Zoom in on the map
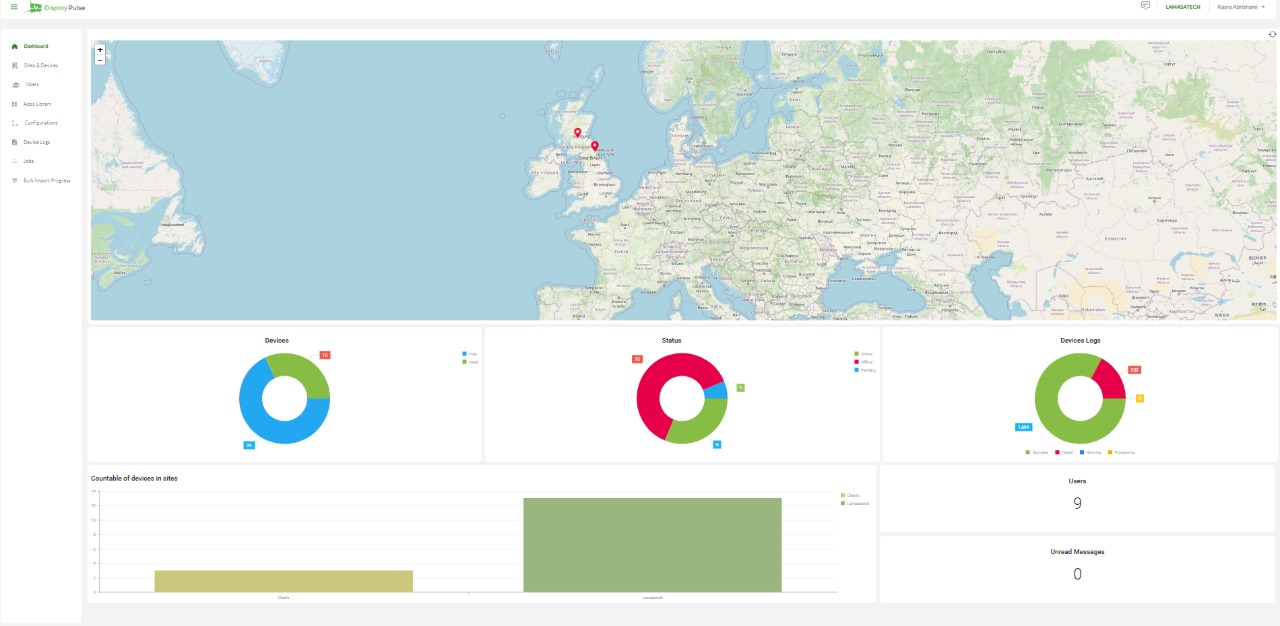The image size is (1280, 626). [100, 49]
